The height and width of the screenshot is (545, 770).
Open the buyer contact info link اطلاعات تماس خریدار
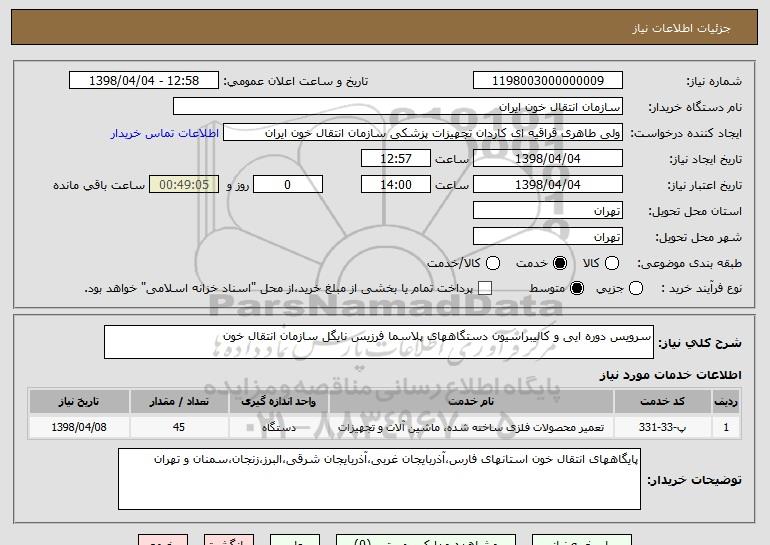(x=165, y=134)
